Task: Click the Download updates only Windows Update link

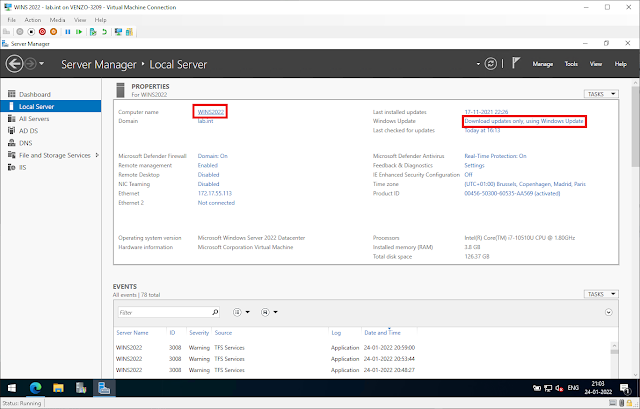Action: click(524, 121)
